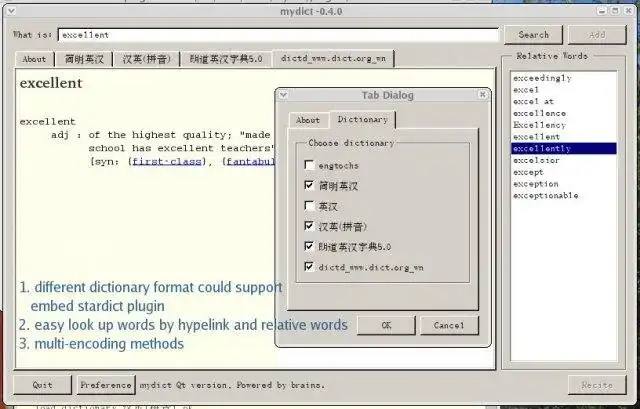This screenshot has width=640, height=409.
Task: Close the Tab Dialog with its X icon
Action: [x=482, y=95]
